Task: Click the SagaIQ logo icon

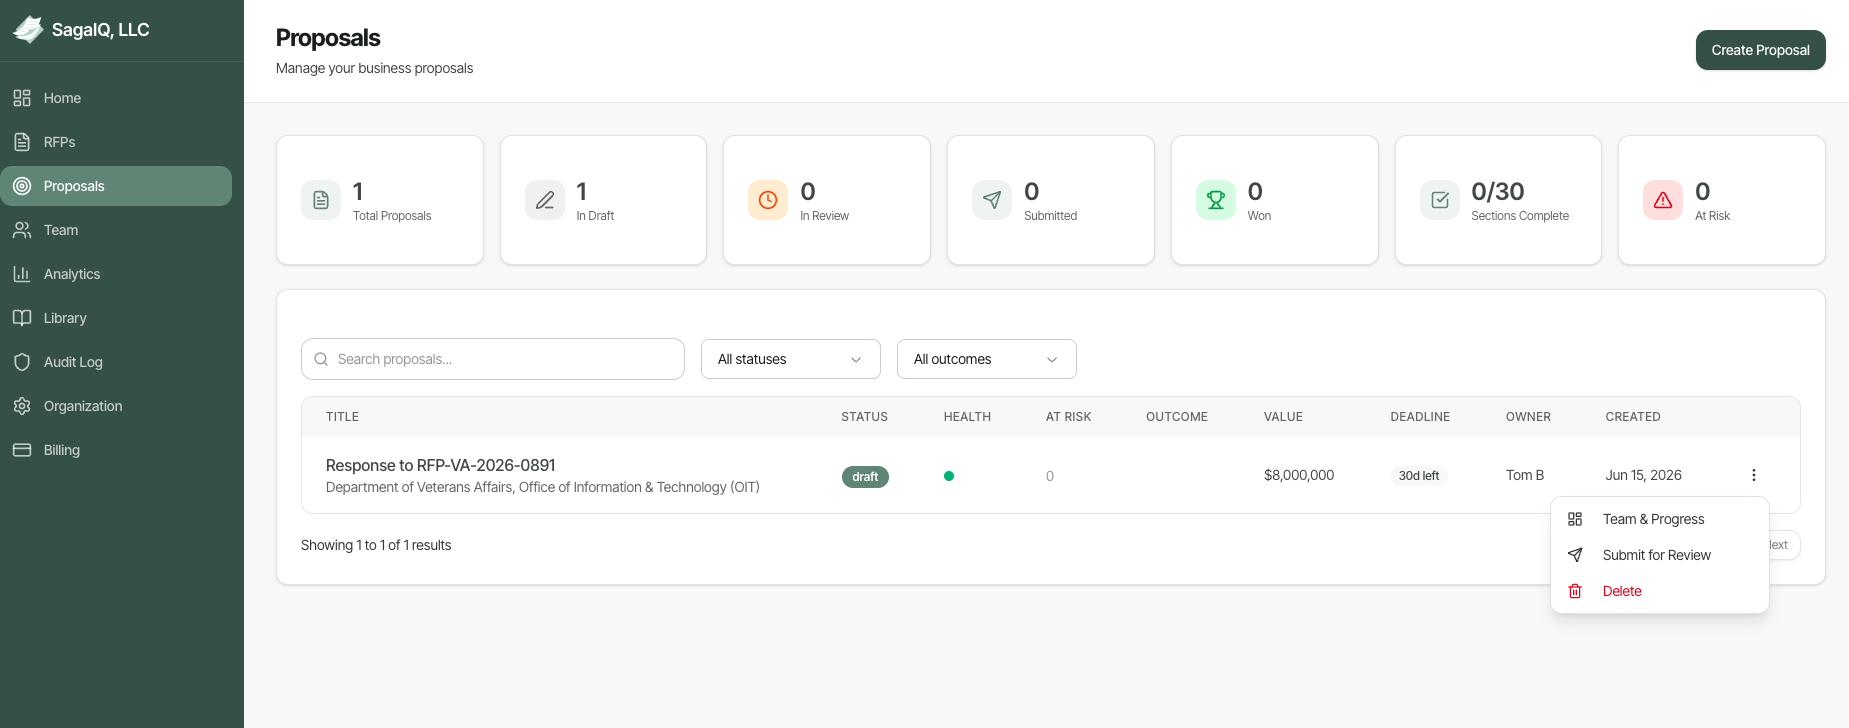Action: tap(28, 30)
